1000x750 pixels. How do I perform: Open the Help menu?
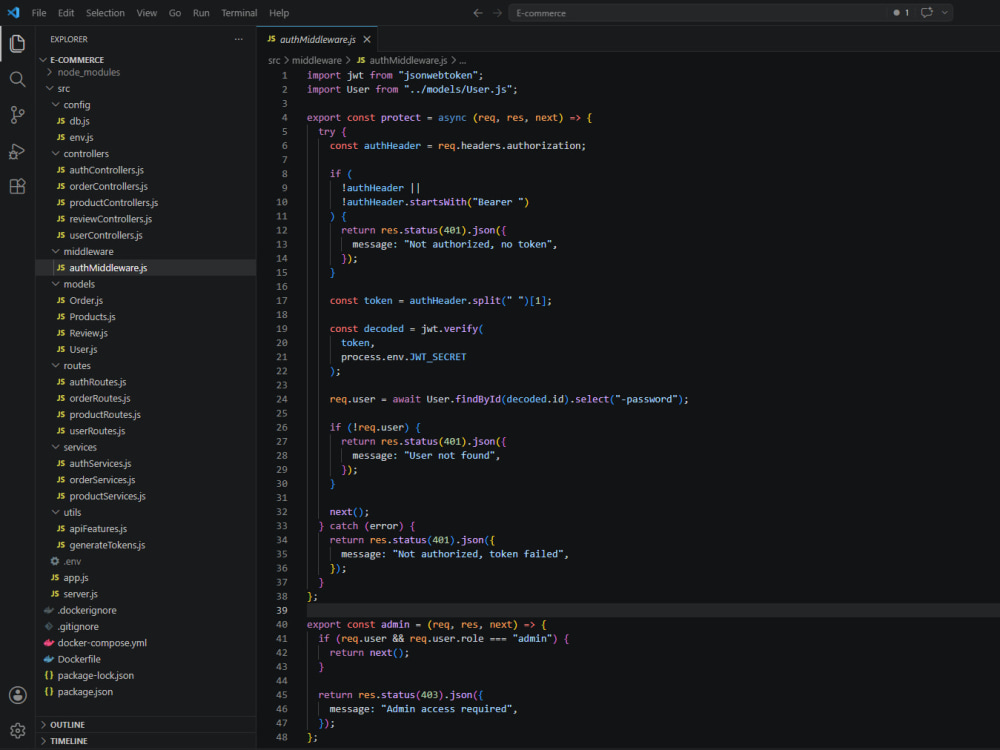point(279,13)
